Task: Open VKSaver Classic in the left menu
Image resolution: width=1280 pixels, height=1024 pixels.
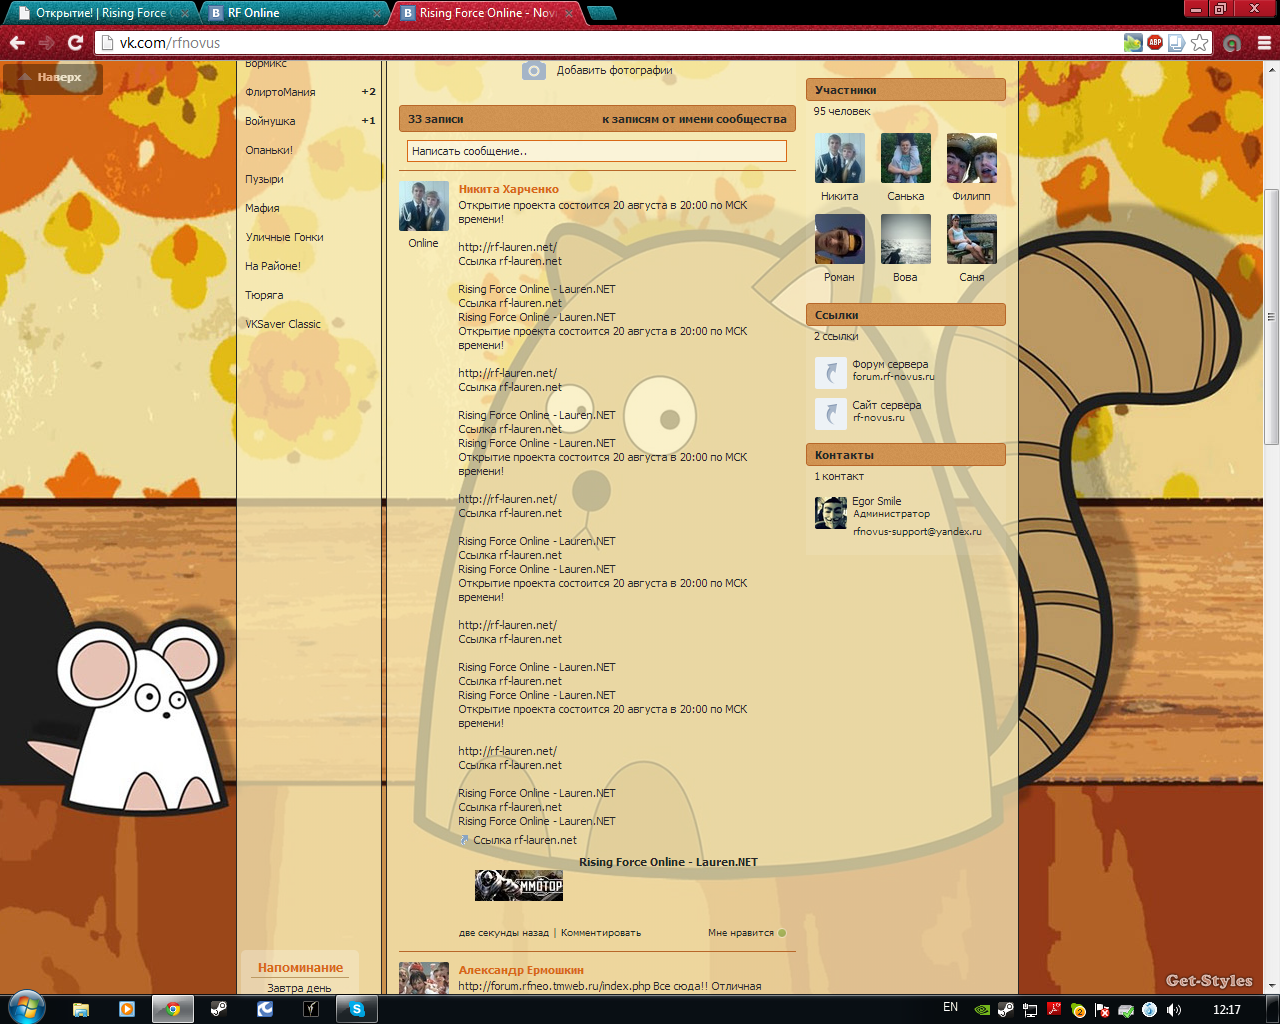Action: pyautogui.click(x=283, y=324)
